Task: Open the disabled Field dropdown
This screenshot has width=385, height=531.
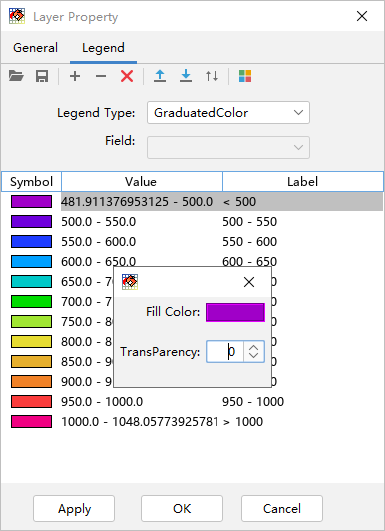Action: coord(228,147)
